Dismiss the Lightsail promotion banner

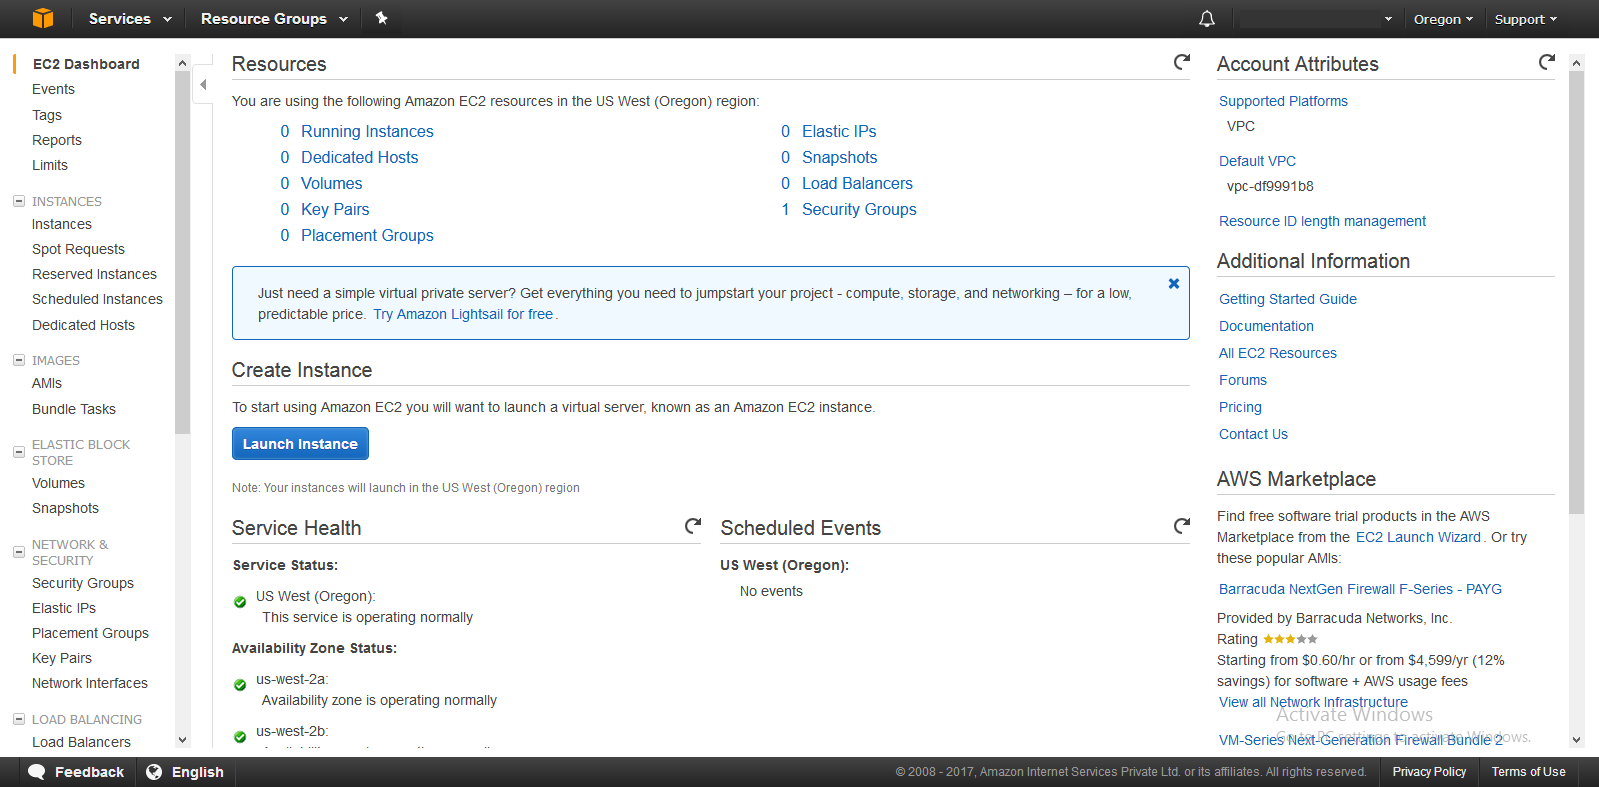(x=1174, y=284)
